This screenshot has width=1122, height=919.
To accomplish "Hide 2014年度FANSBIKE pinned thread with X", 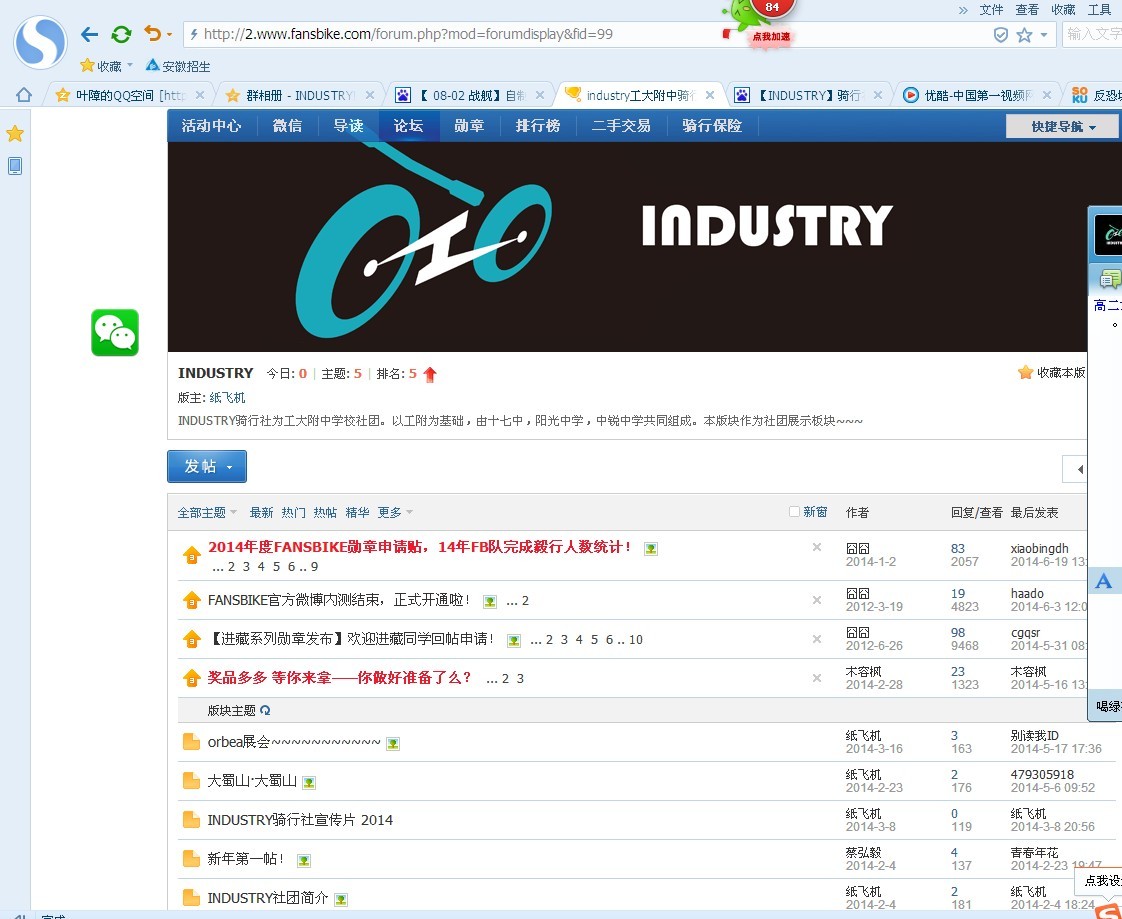I will (x=816, y=548).
